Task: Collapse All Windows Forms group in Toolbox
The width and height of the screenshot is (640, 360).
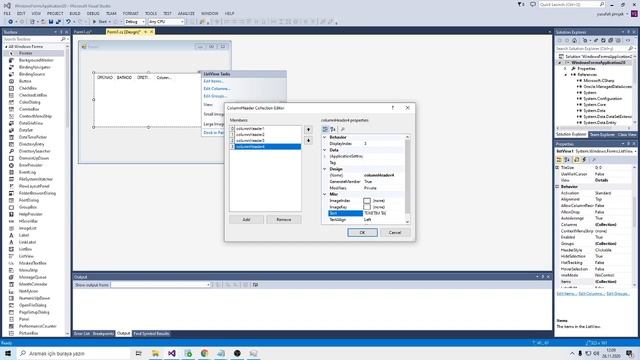Action: point(6,47)
